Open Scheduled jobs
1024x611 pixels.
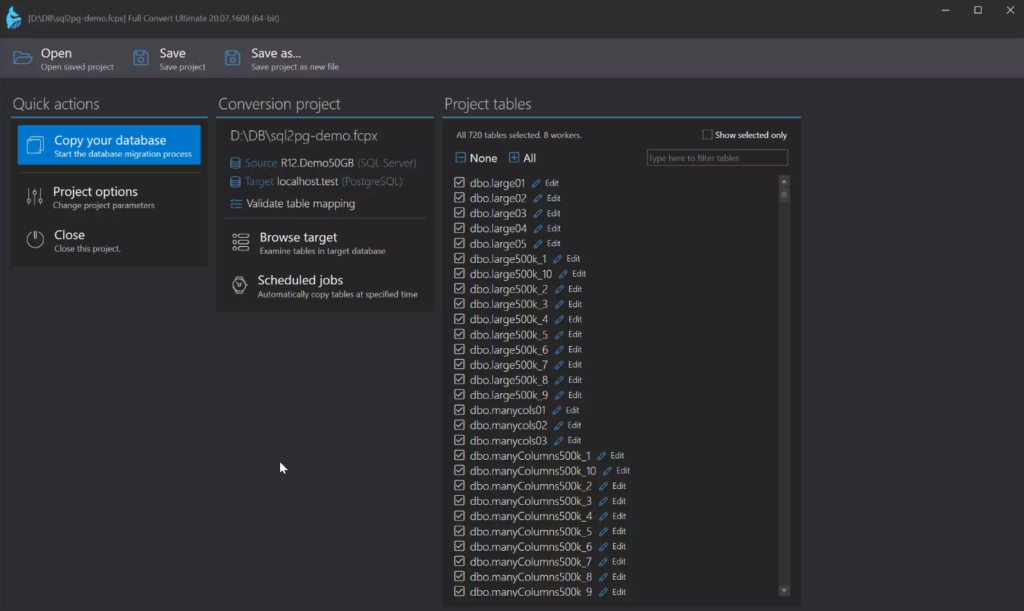(x=325, y=285)
